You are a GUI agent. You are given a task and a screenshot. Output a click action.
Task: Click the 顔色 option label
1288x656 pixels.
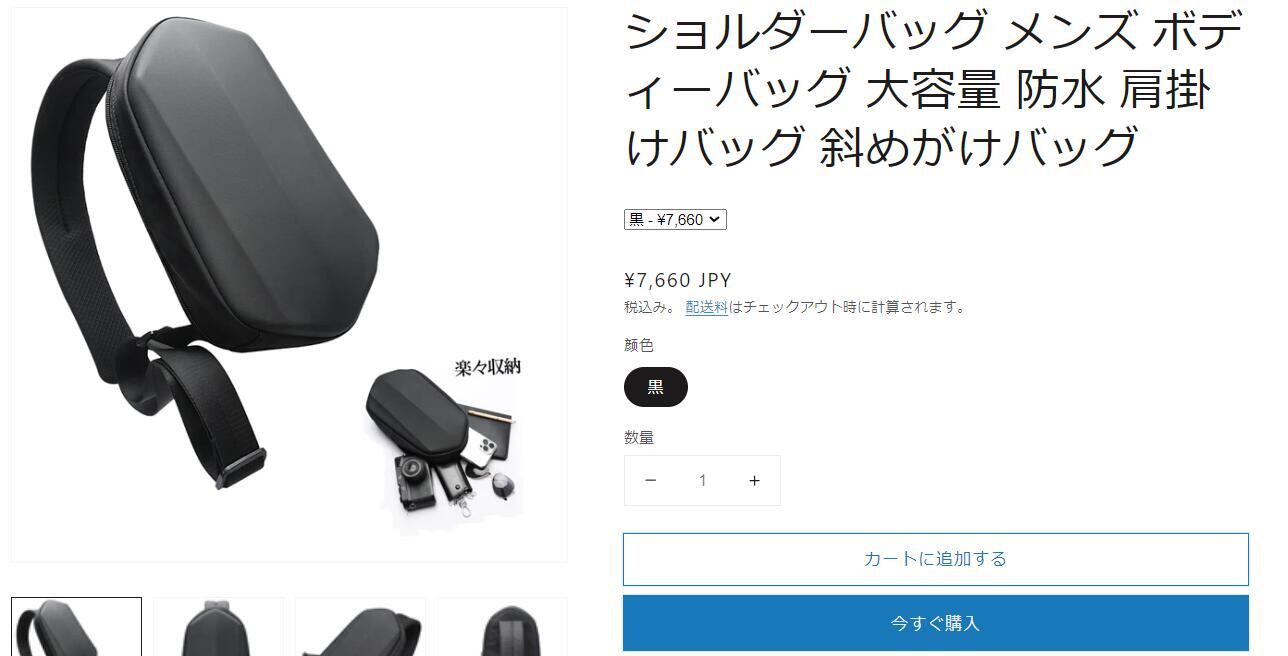click(x=639, y=345)
